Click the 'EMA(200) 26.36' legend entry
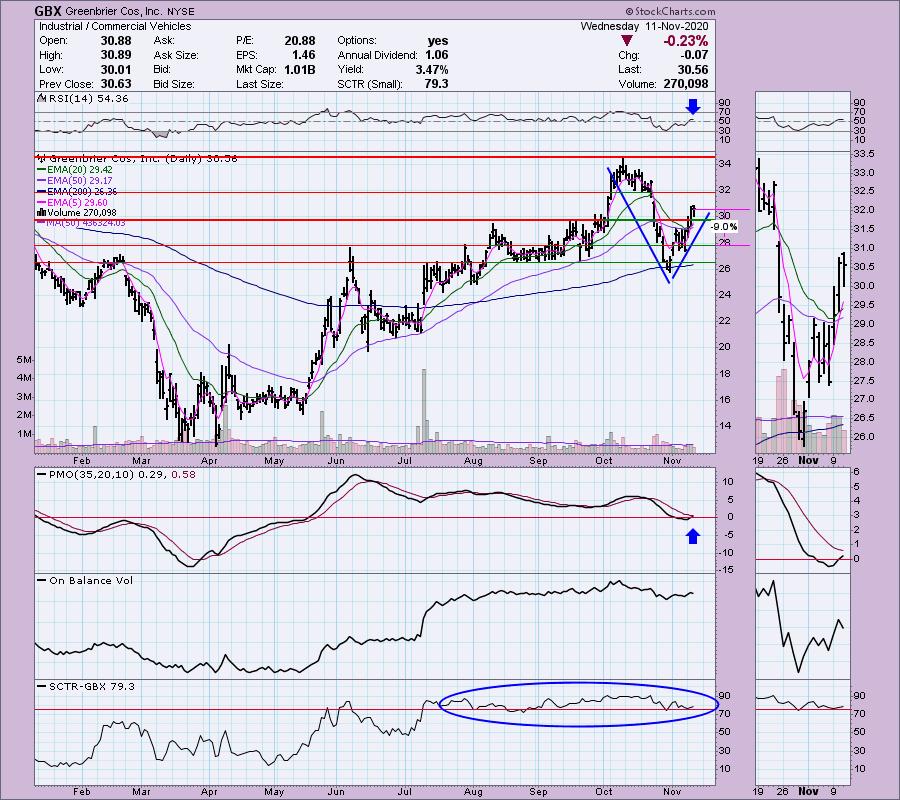 tap(83, 192)
